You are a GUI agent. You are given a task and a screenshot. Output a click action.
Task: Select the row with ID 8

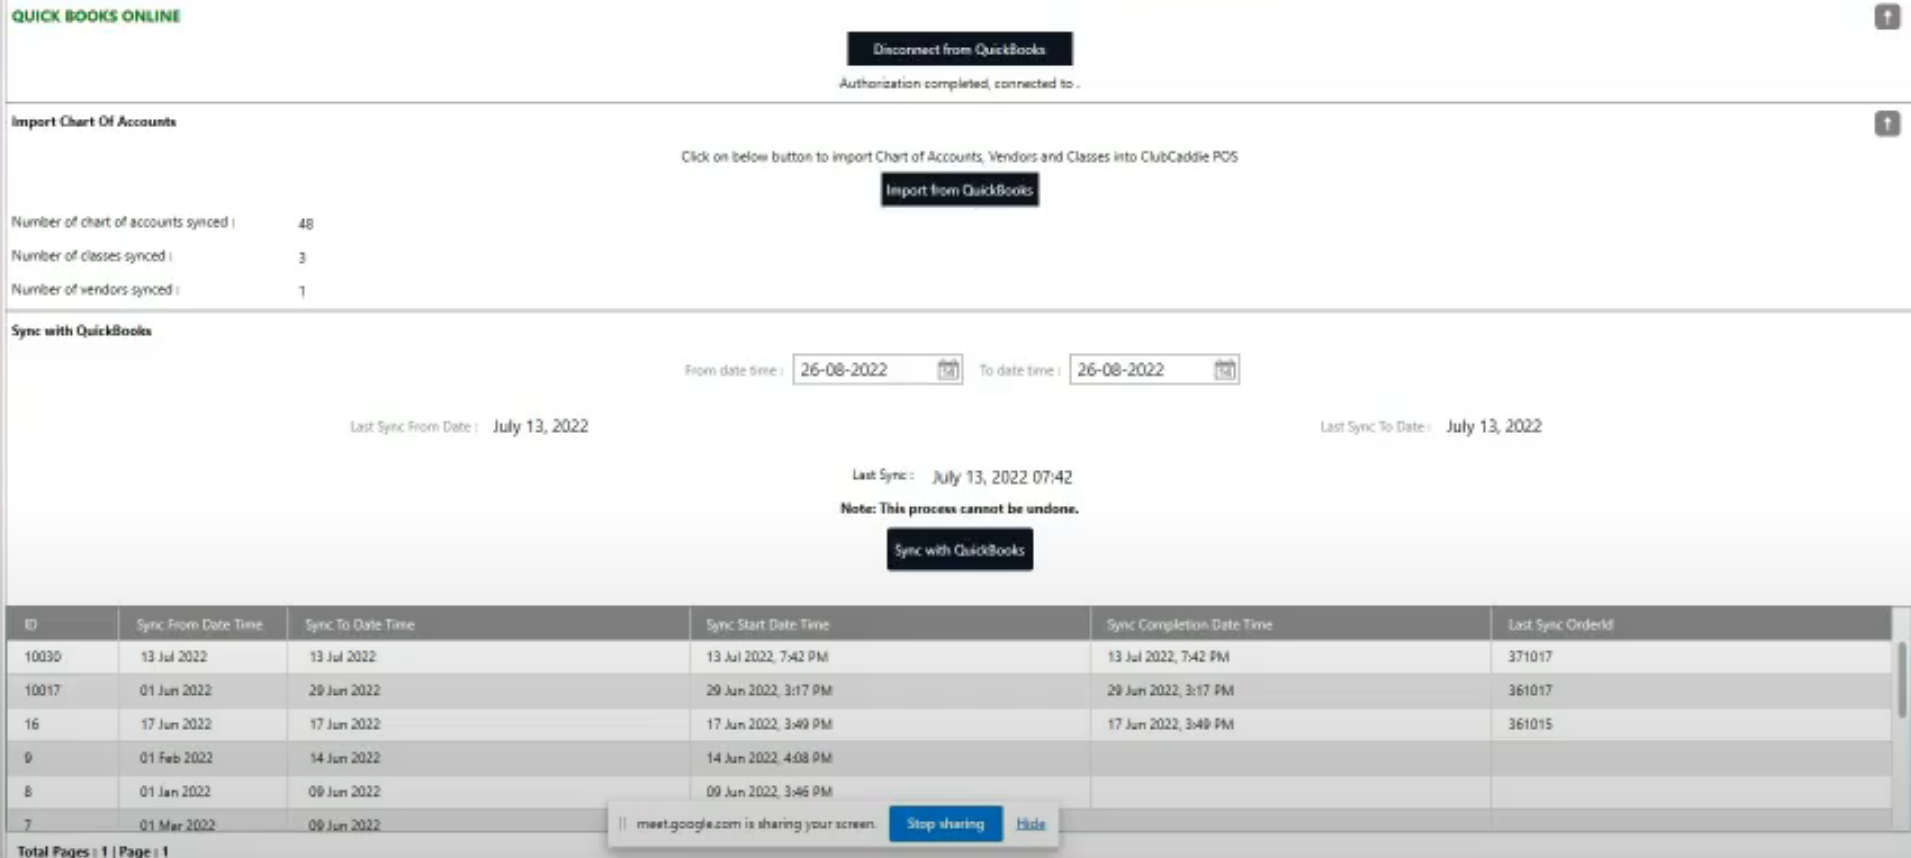click(949, 792)
